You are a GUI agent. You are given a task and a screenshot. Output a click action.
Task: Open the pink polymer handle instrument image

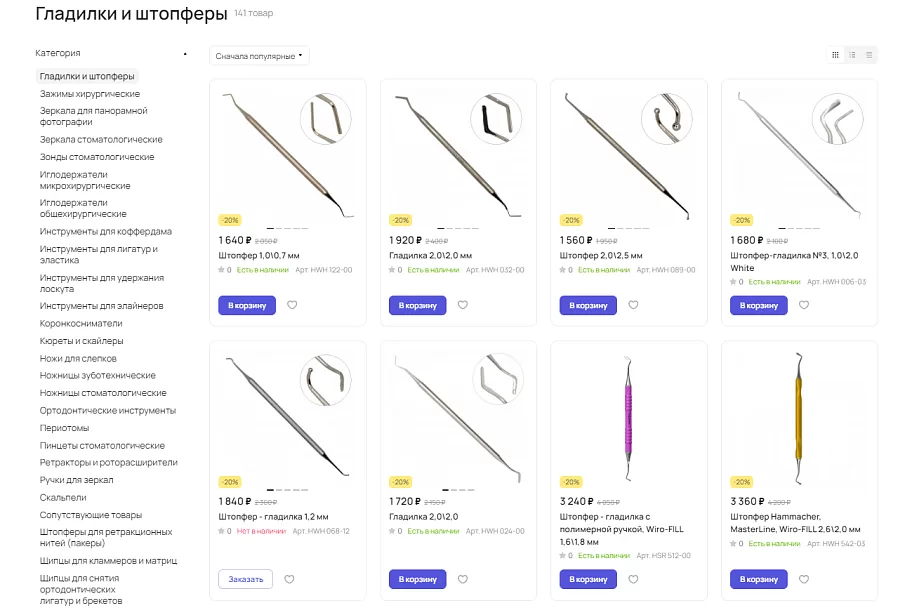coord(629,417)
